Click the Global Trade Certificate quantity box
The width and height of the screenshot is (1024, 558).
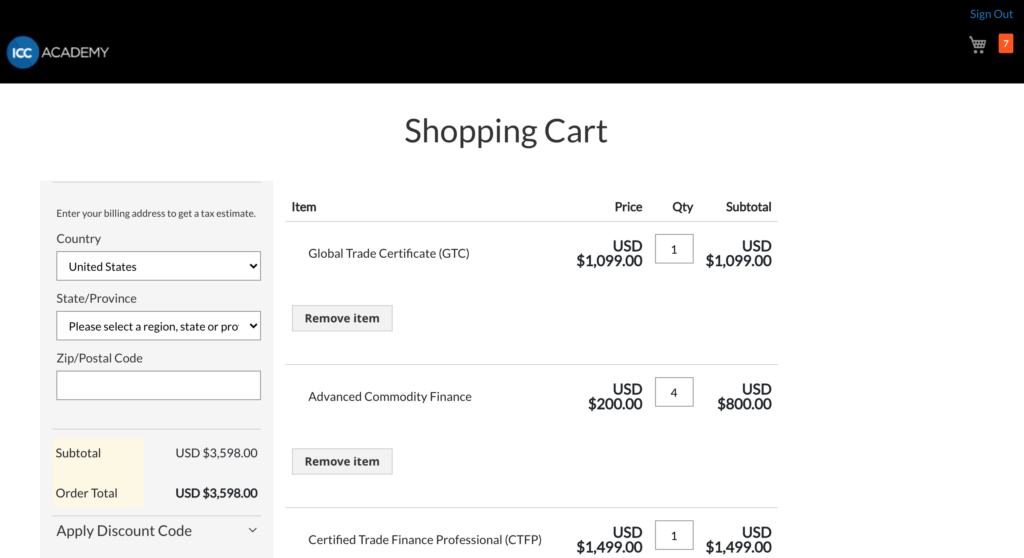(674, 249)
